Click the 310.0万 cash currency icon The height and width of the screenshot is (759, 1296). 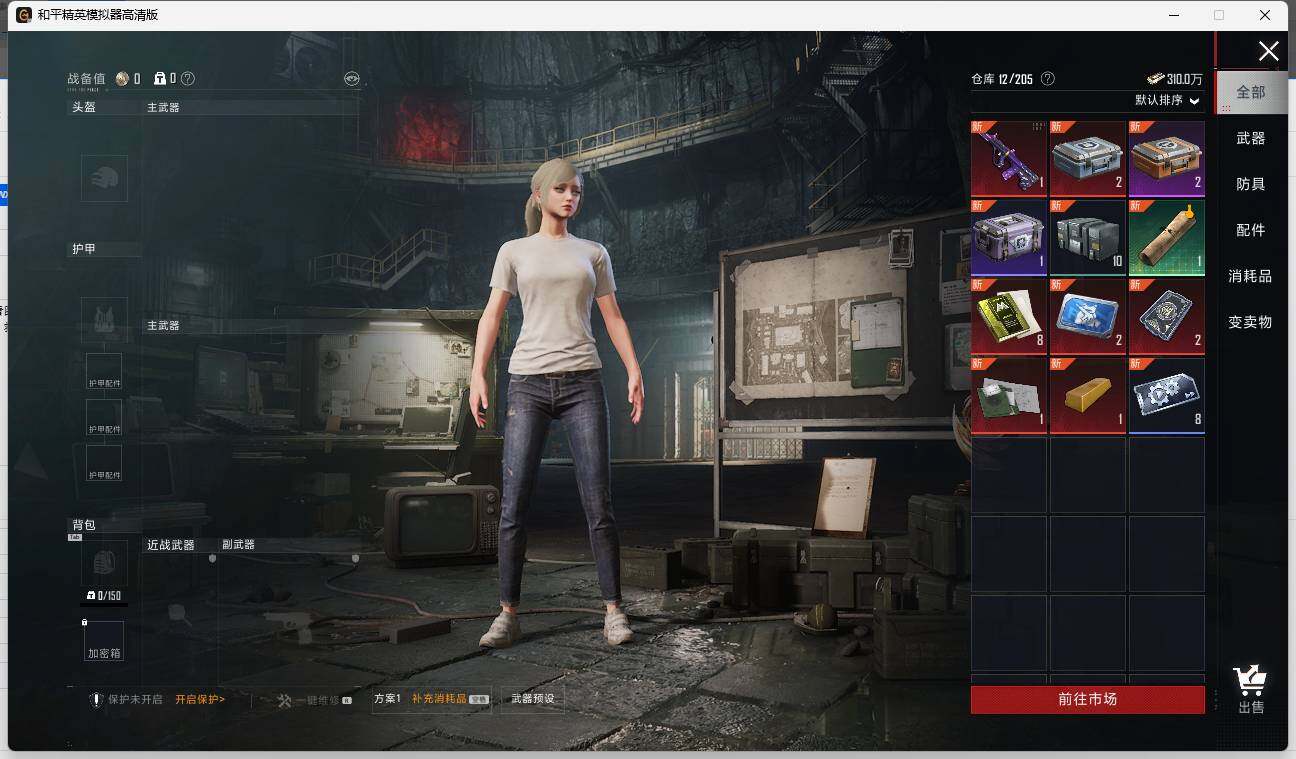point(1155,79)
